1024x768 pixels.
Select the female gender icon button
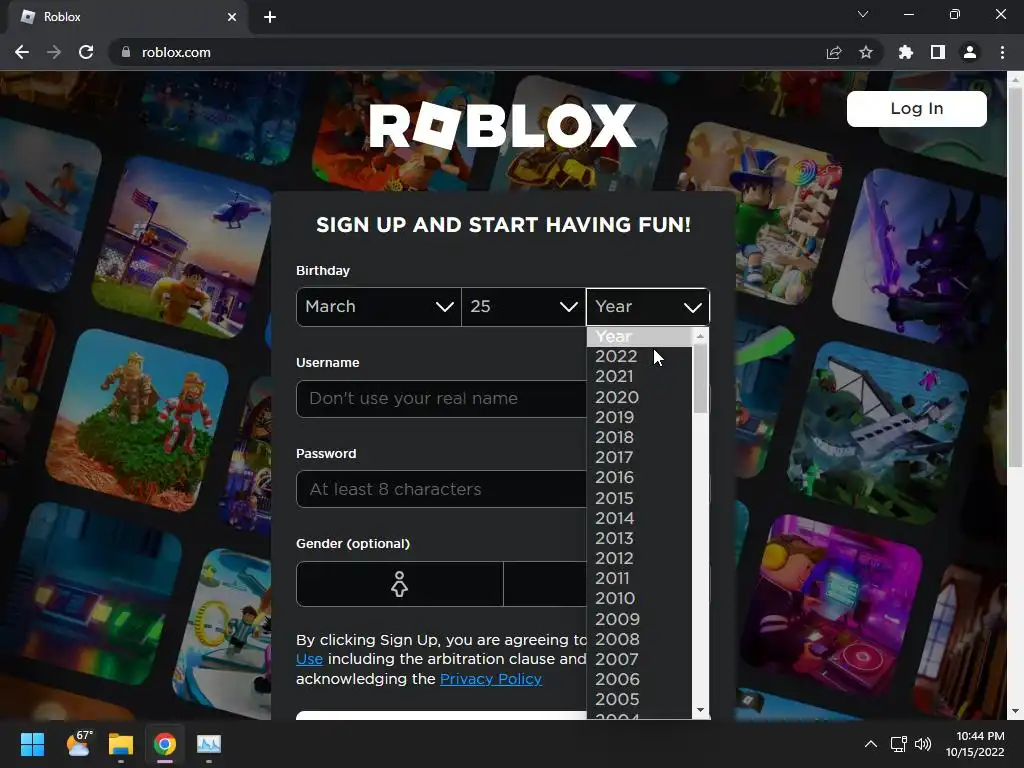click(400, 584)
